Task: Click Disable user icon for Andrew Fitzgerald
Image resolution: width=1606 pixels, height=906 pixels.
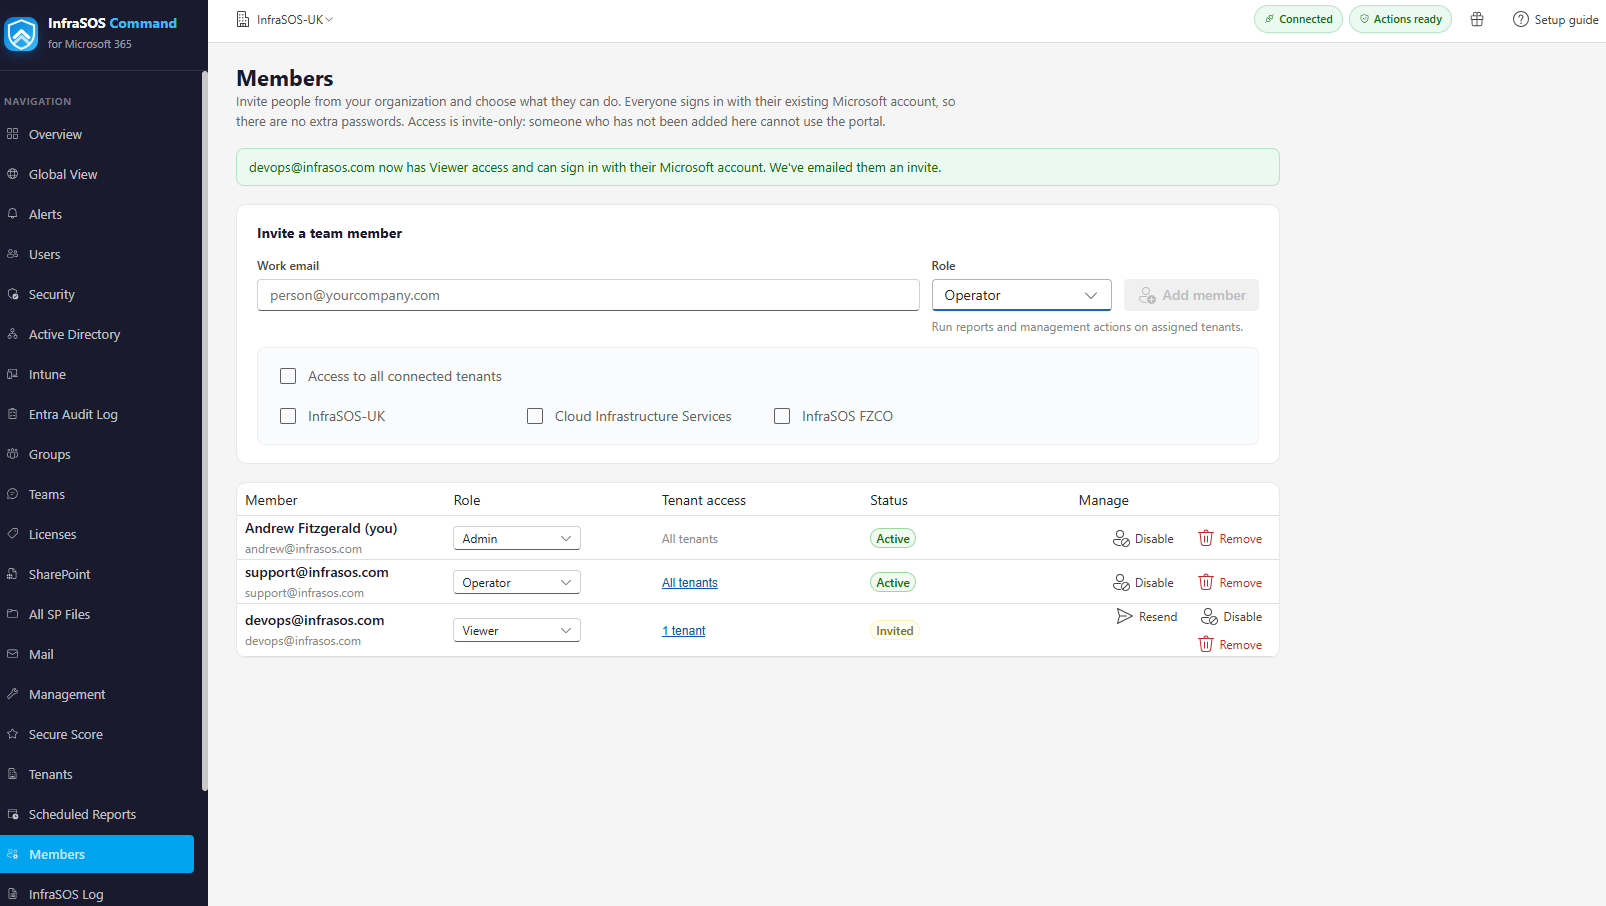Action: 1121,538
